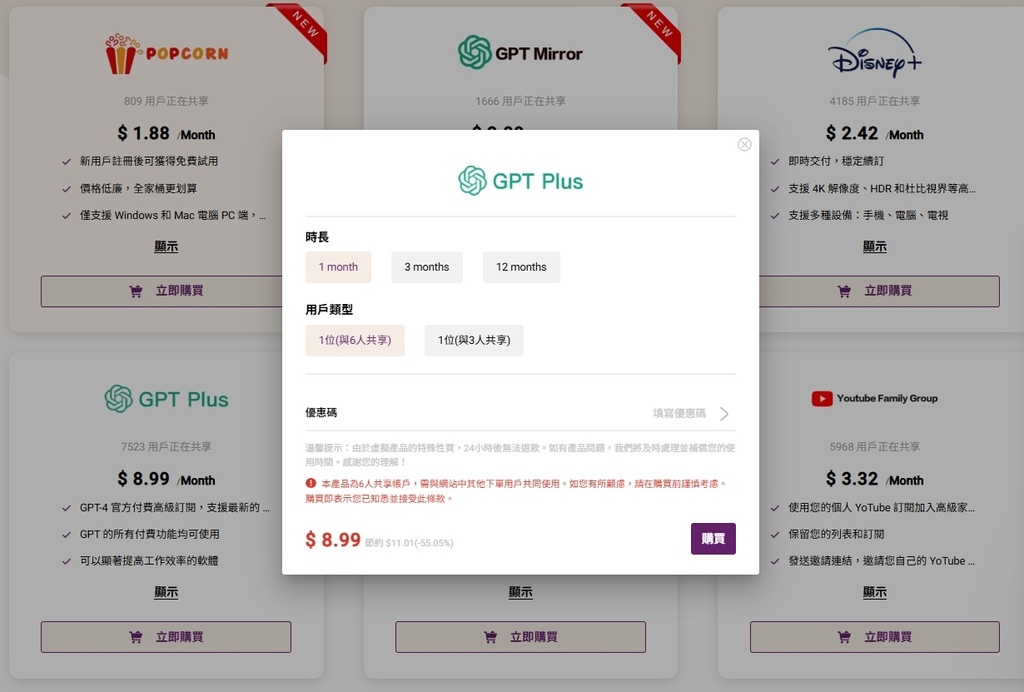The width and height of the screenshot is (1024, 692).
Task: Choose 1位(與3人共享) user type
Action: [x=473, y=340]
